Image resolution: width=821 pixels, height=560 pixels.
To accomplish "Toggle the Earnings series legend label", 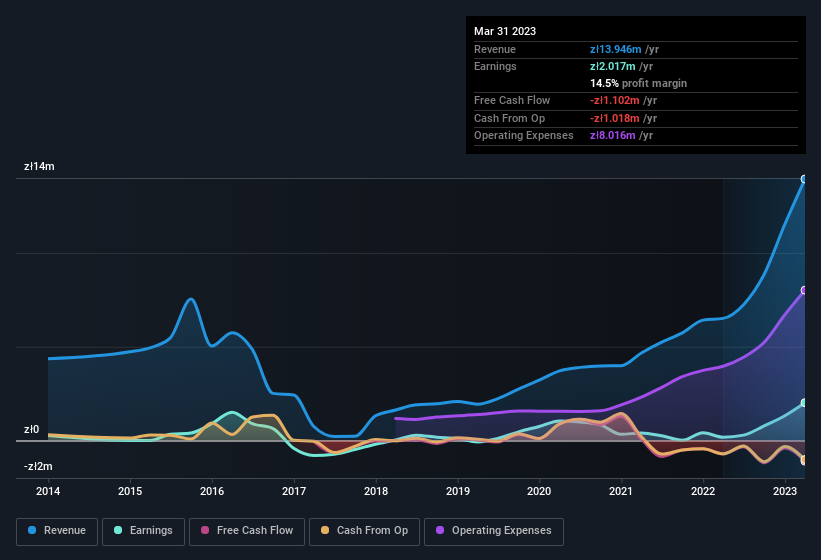I will [x=150, y=530].
